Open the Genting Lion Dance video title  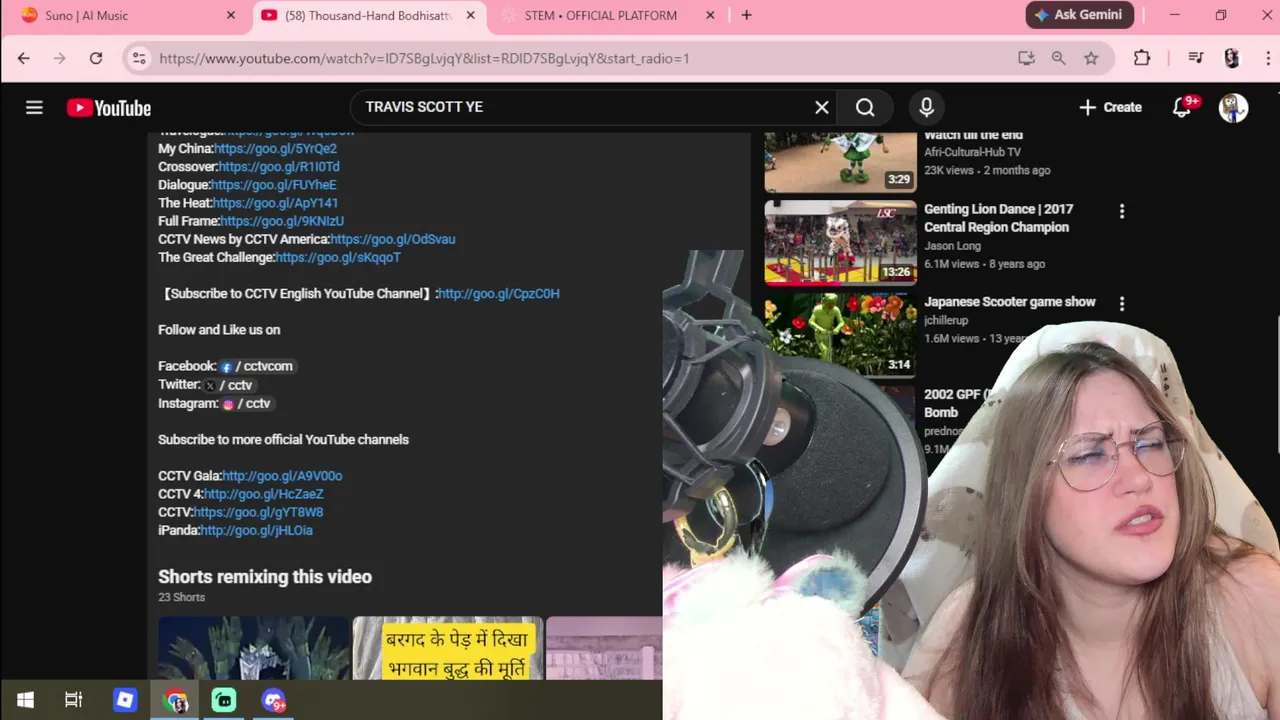998,218
